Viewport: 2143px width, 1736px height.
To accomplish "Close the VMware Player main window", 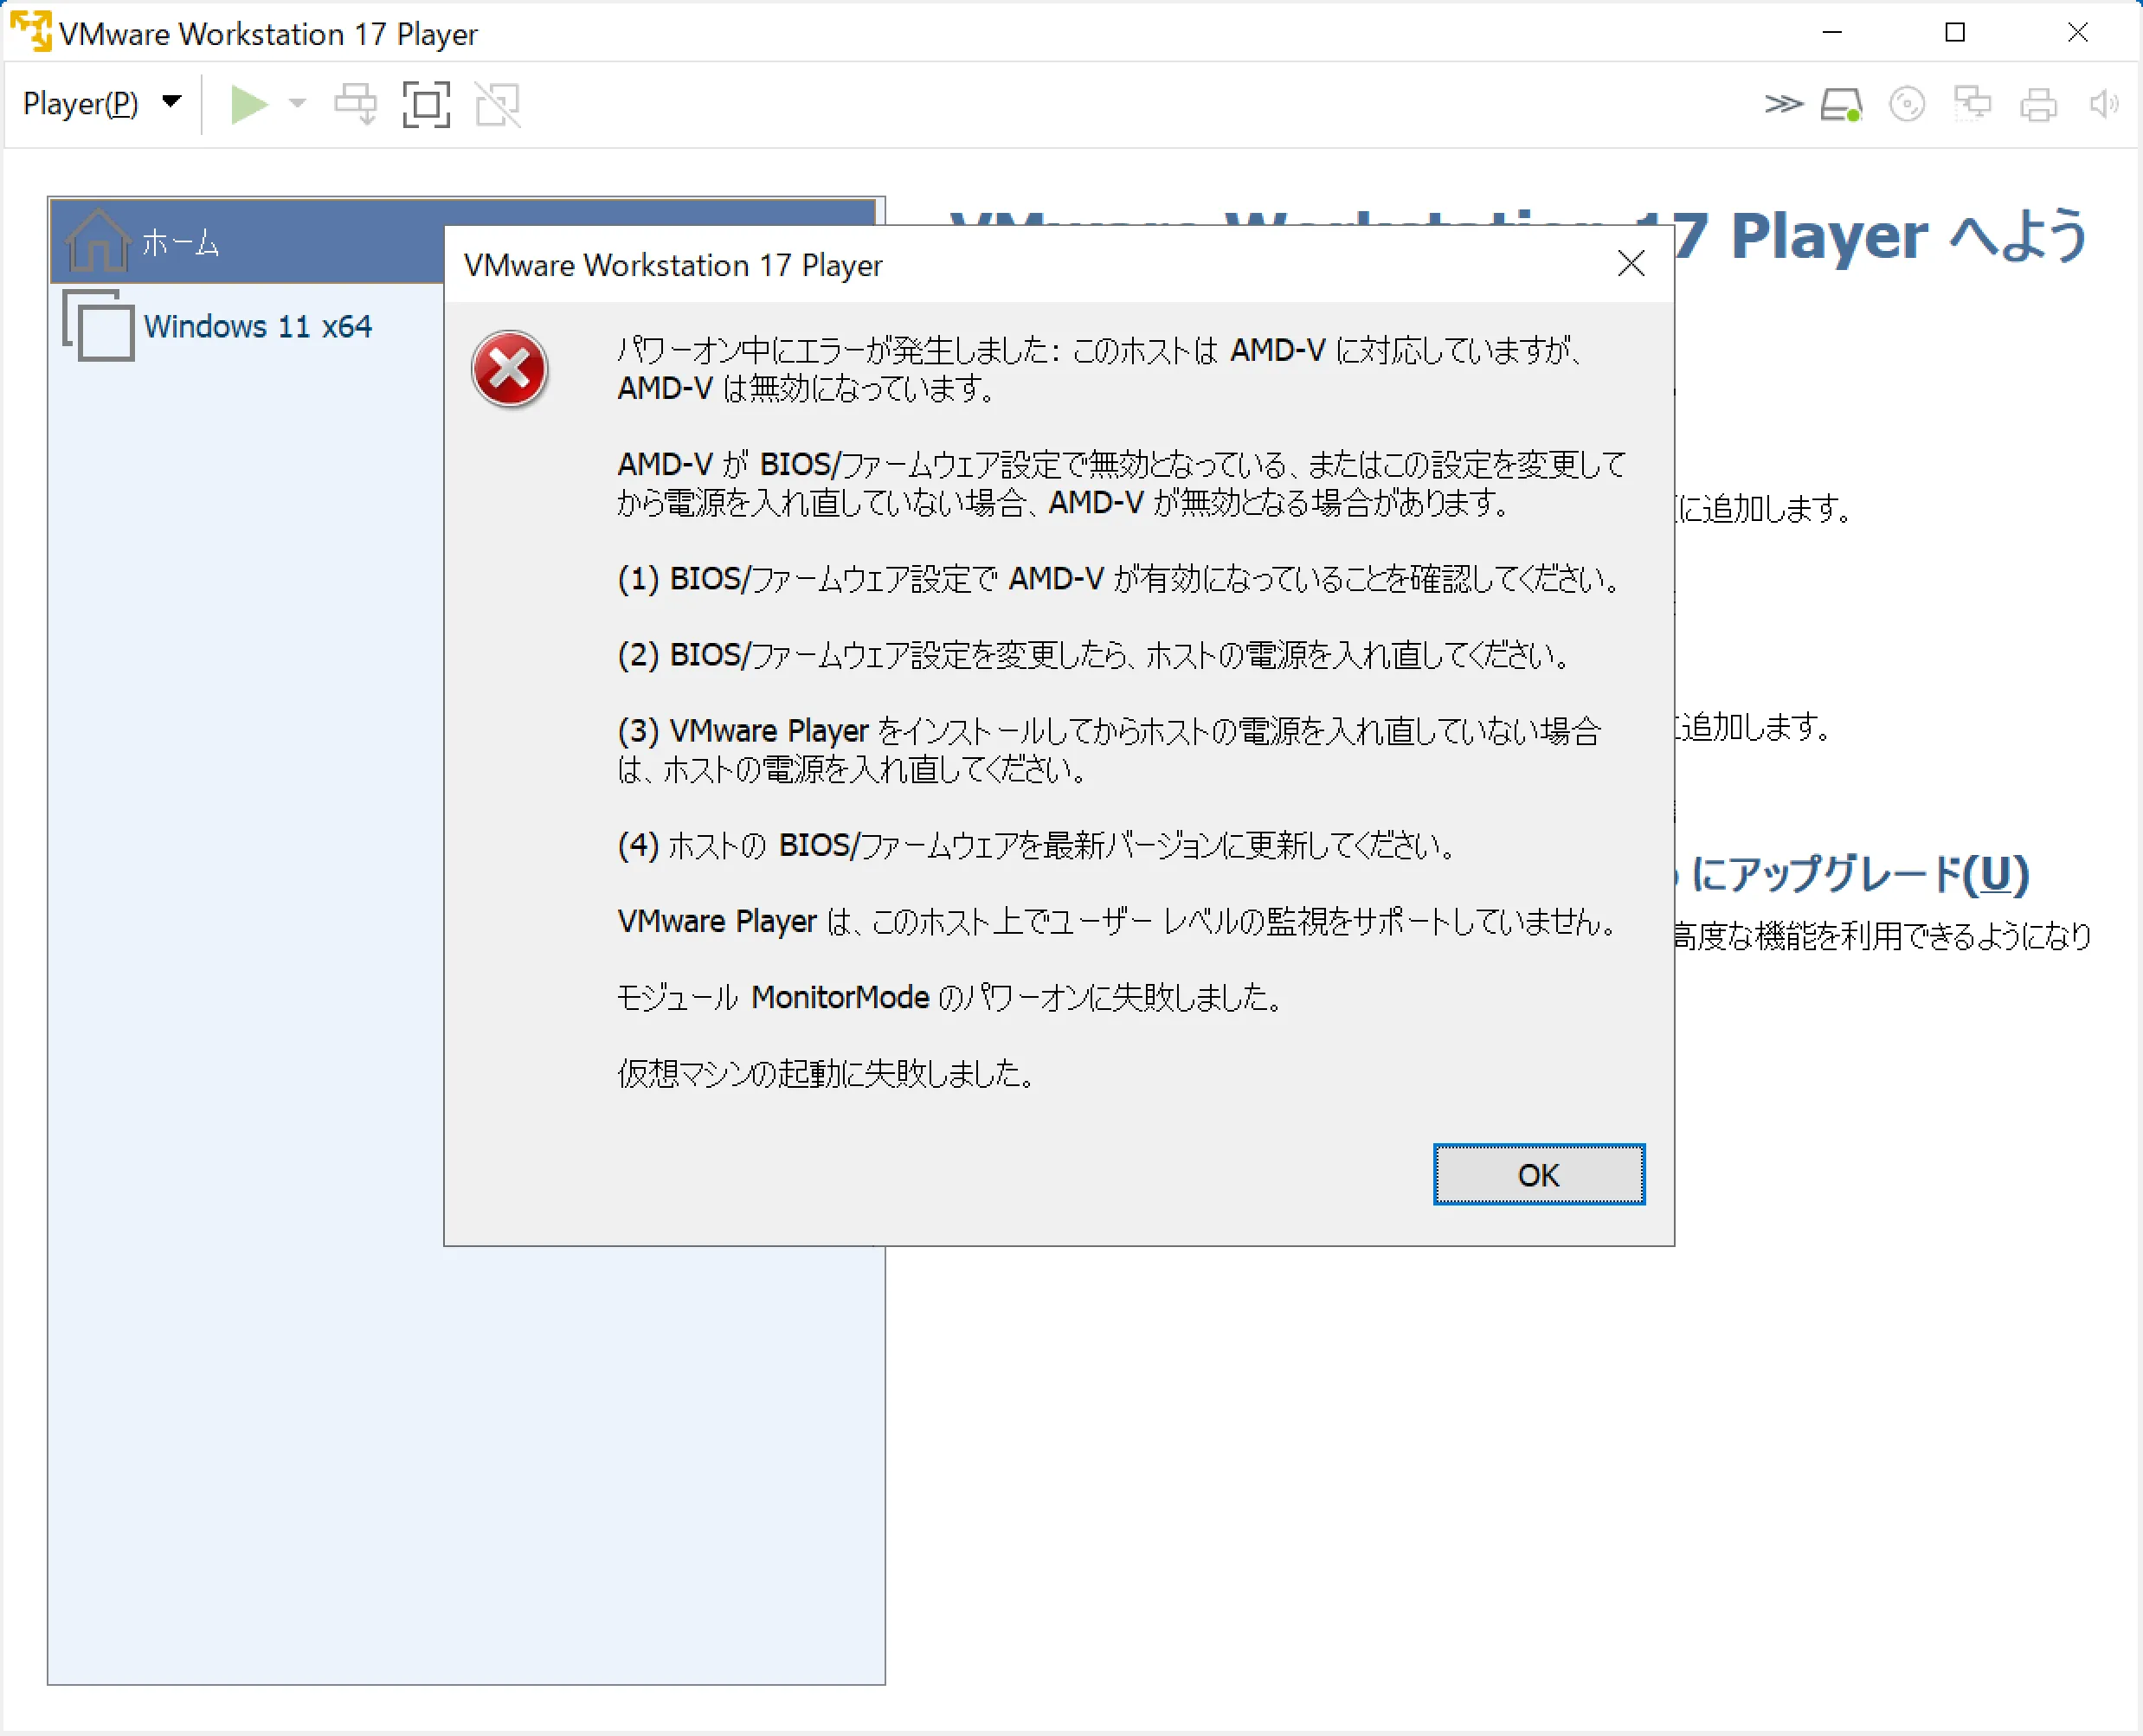I will [x=2078, y=32].
